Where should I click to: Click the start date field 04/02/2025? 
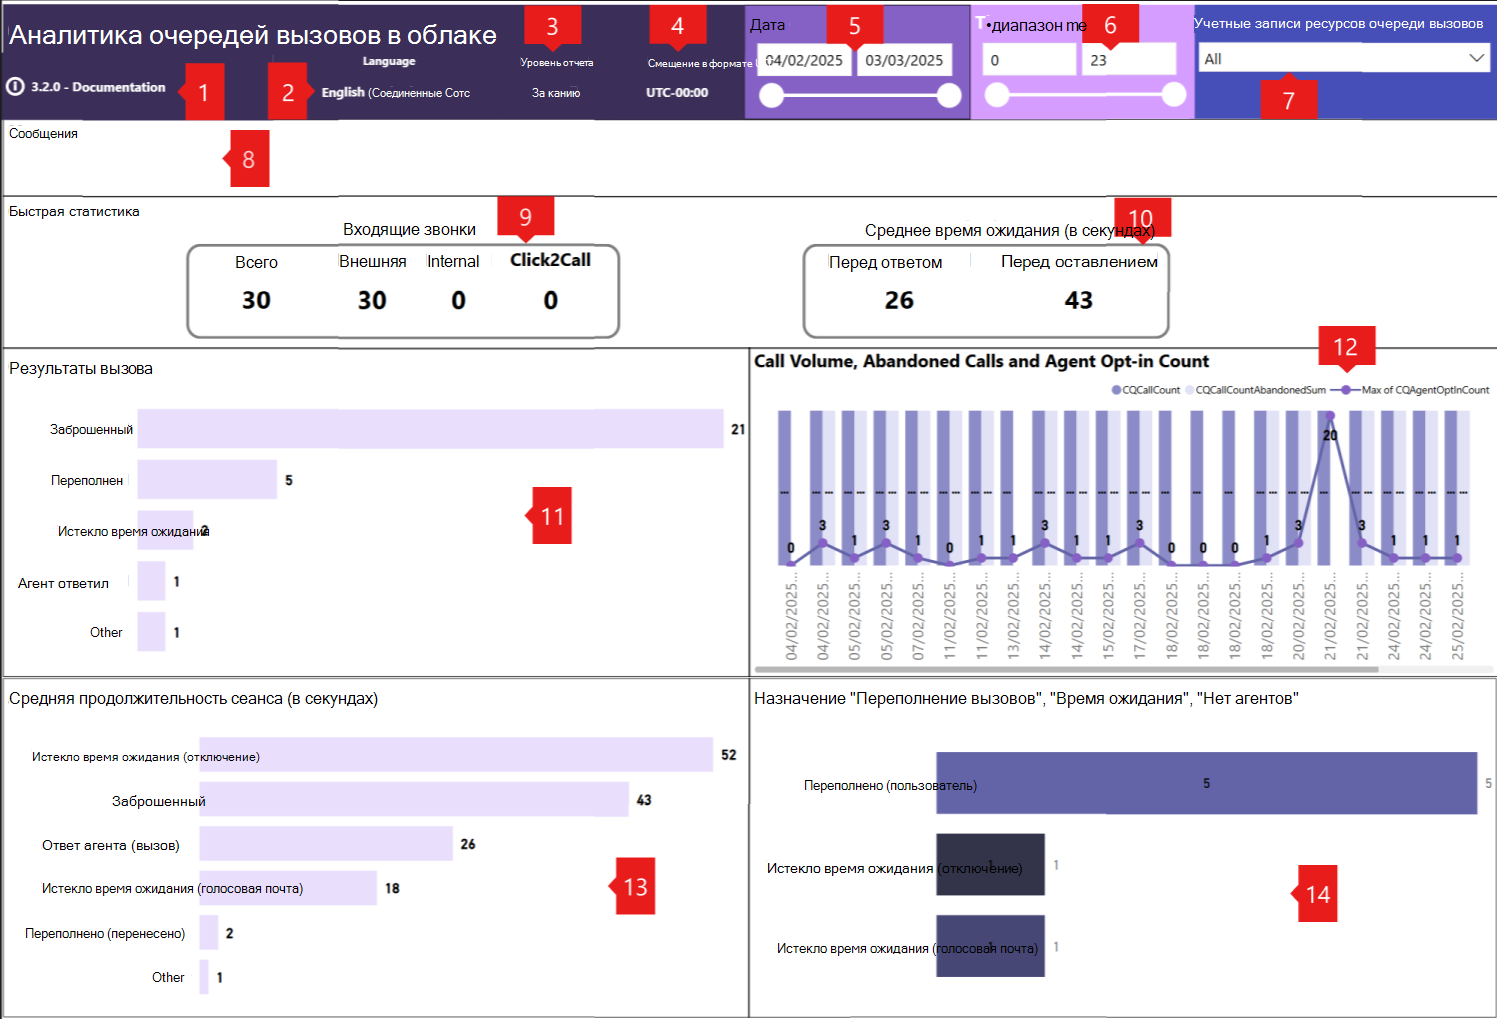click(804, 60)
